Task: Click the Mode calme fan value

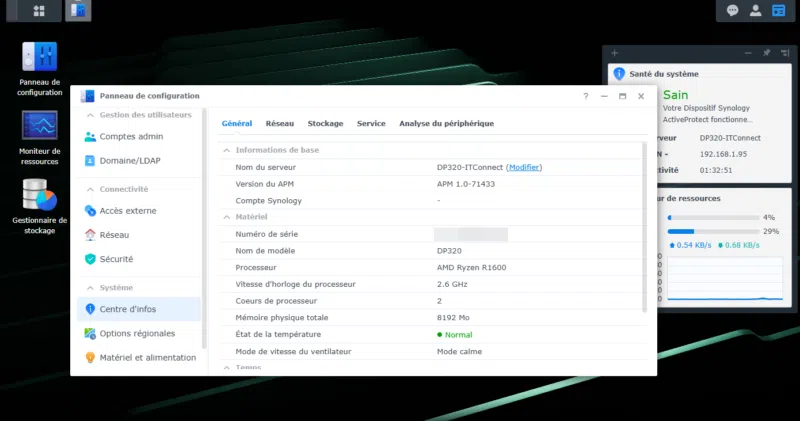Action: tap(459, 352)
